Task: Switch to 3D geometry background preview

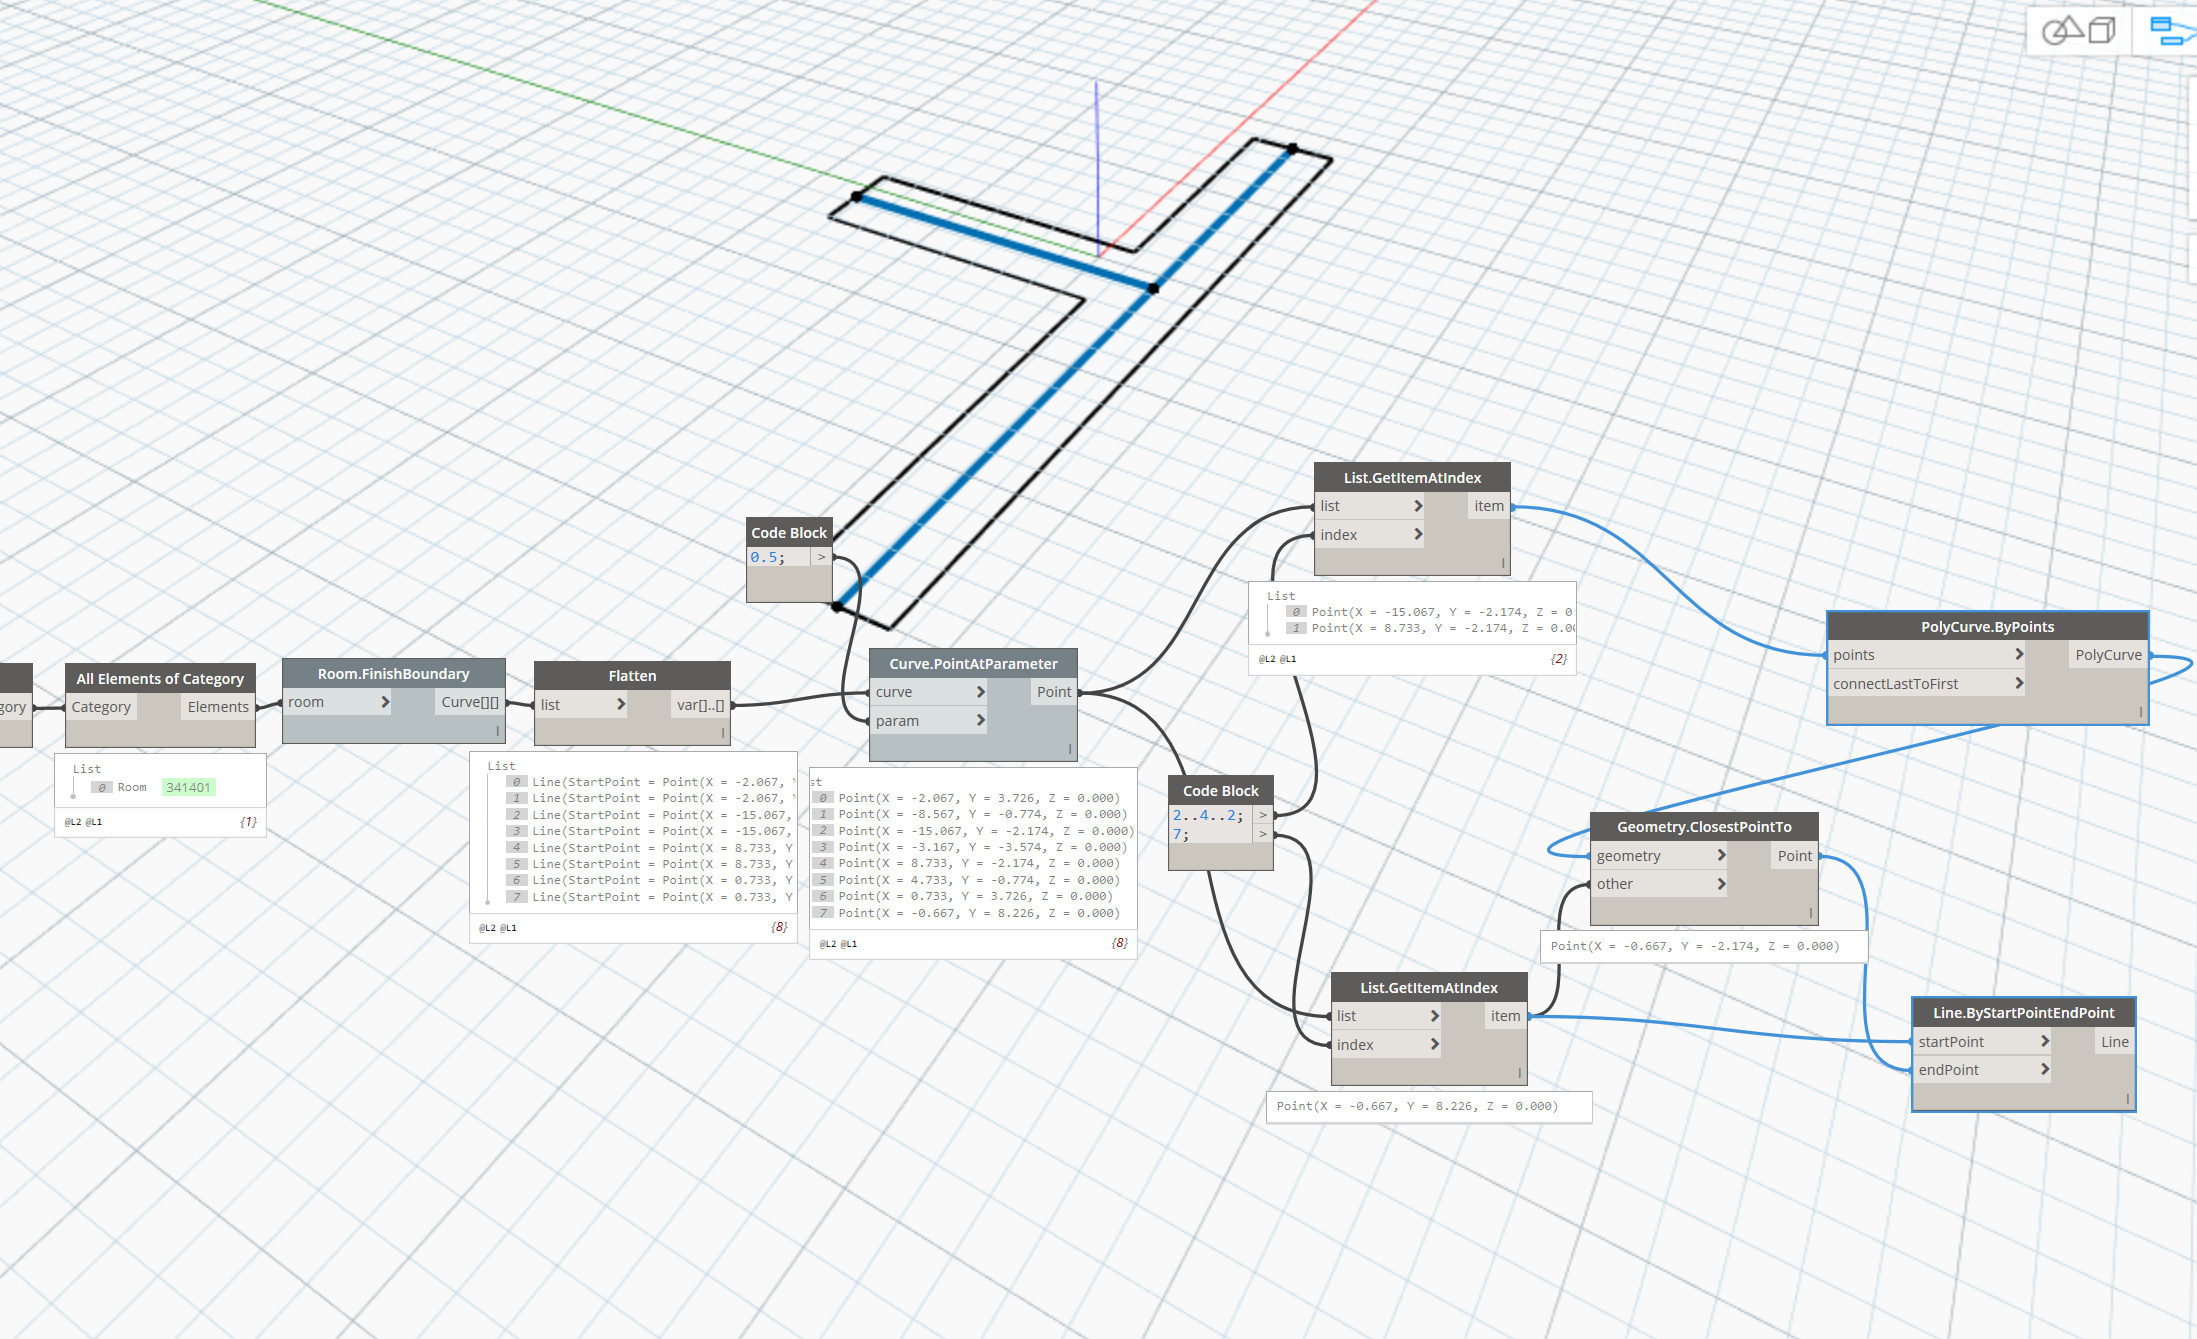Action: point(2077,31)
